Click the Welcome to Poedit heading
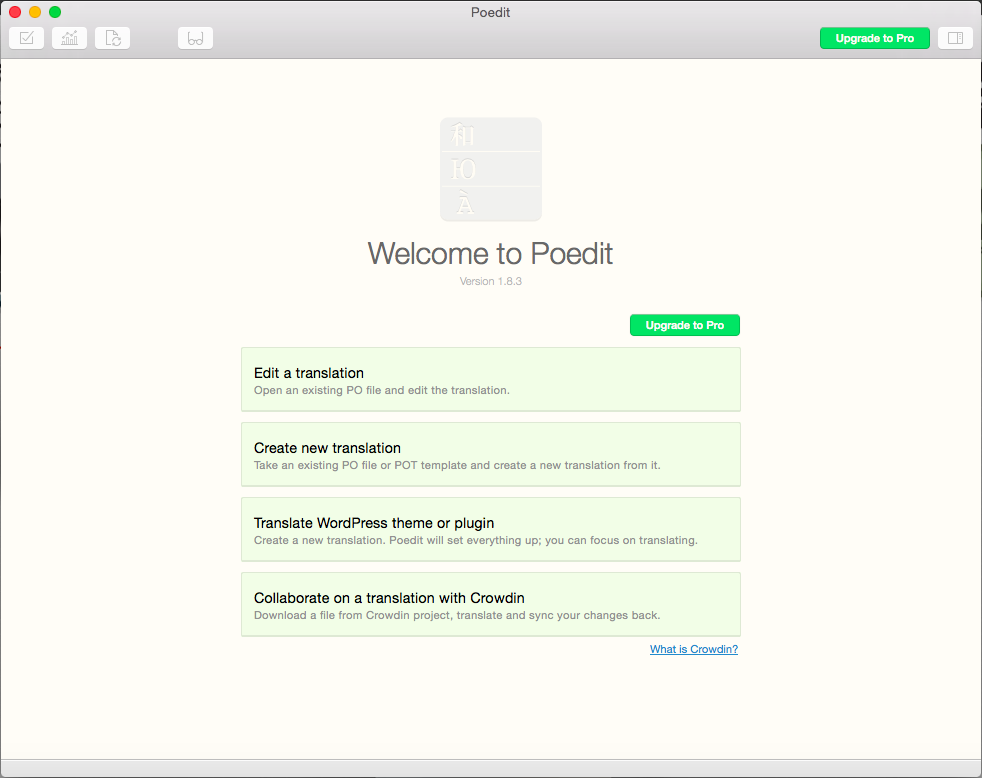 pos(490,254)
